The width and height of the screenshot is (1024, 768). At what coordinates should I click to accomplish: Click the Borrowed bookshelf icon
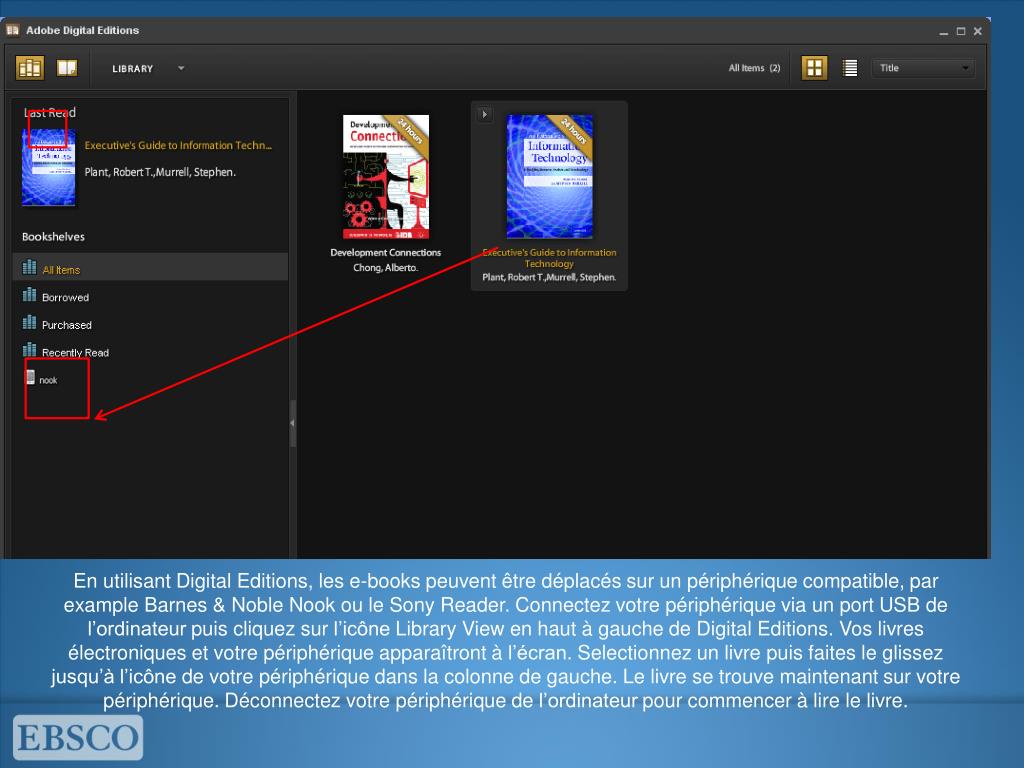tap(29, 295)
